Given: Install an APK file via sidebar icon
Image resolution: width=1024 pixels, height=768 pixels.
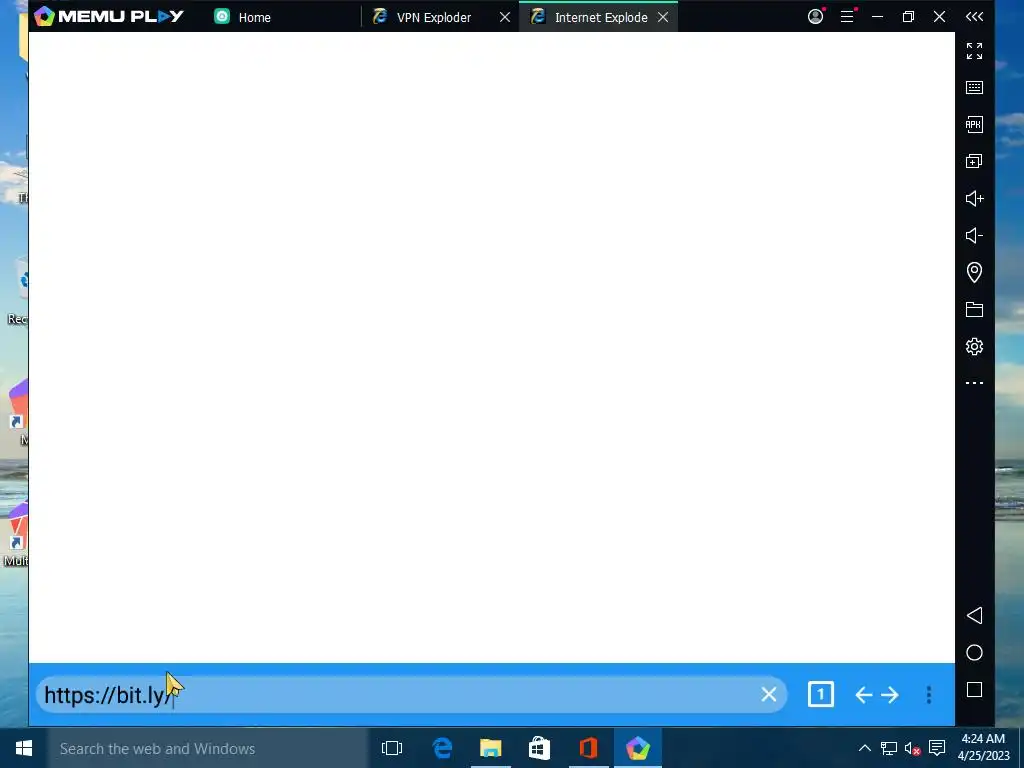Looking at the screenshot, I should [x=974, y=124].
